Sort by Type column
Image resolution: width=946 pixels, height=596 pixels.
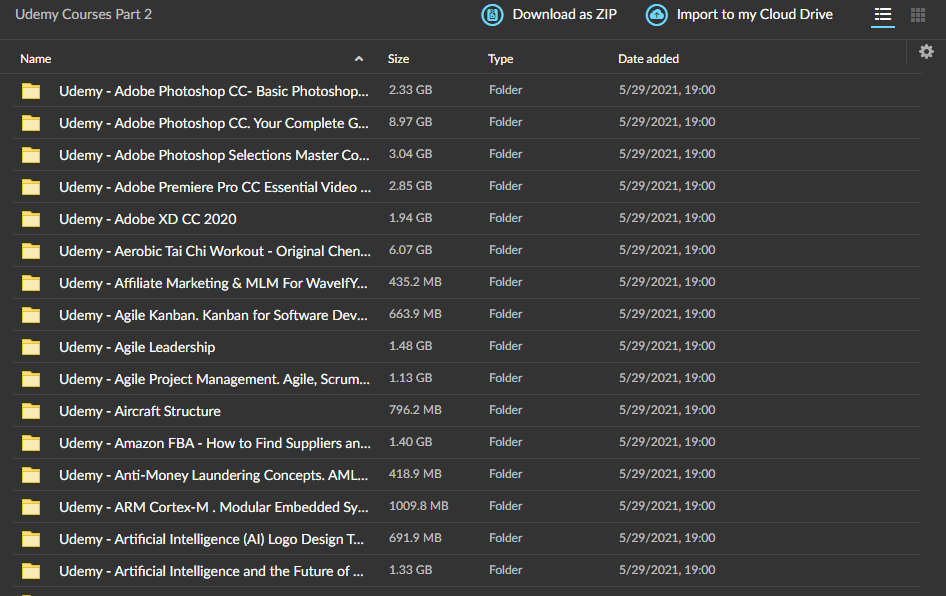500,59
